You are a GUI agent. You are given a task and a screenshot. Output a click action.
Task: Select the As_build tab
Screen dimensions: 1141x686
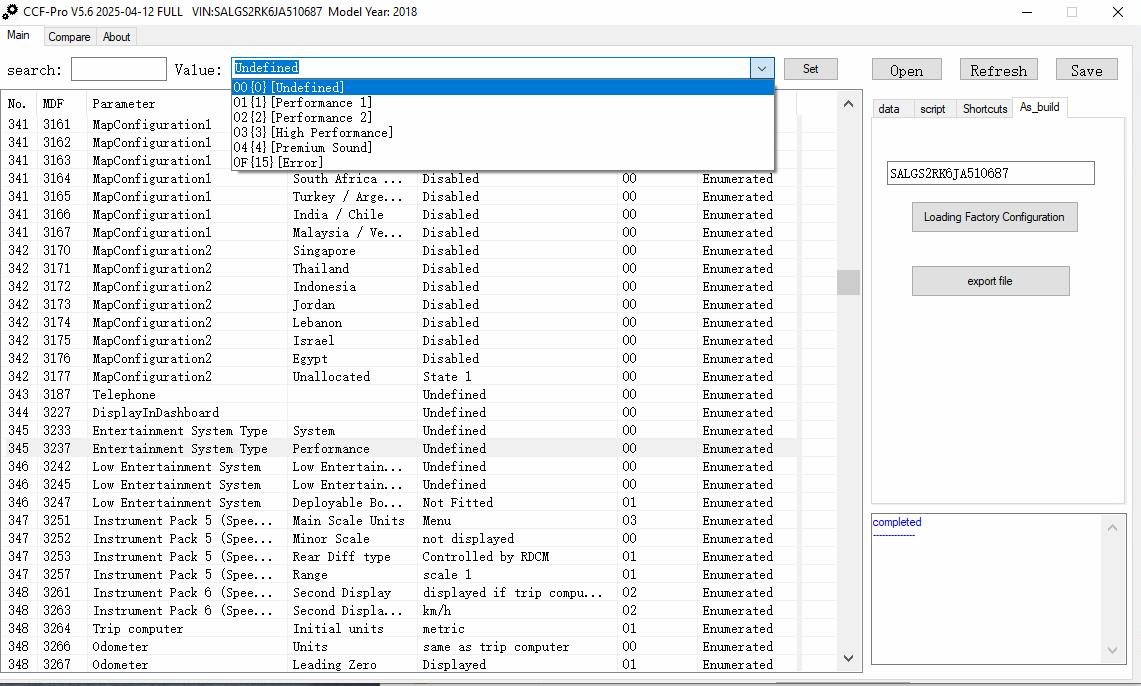pyautogui.click(x=1040, y=108)
